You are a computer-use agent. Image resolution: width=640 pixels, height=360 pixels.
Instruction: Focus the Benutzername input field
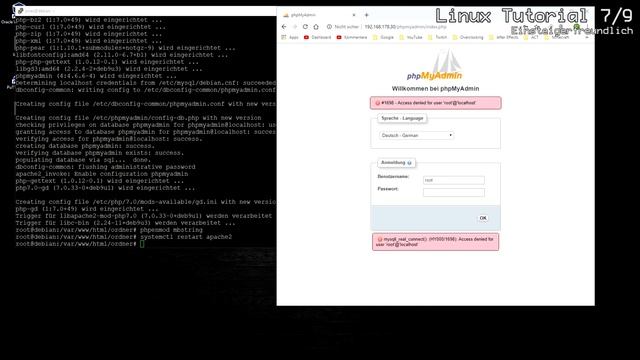tap(454, 180)
